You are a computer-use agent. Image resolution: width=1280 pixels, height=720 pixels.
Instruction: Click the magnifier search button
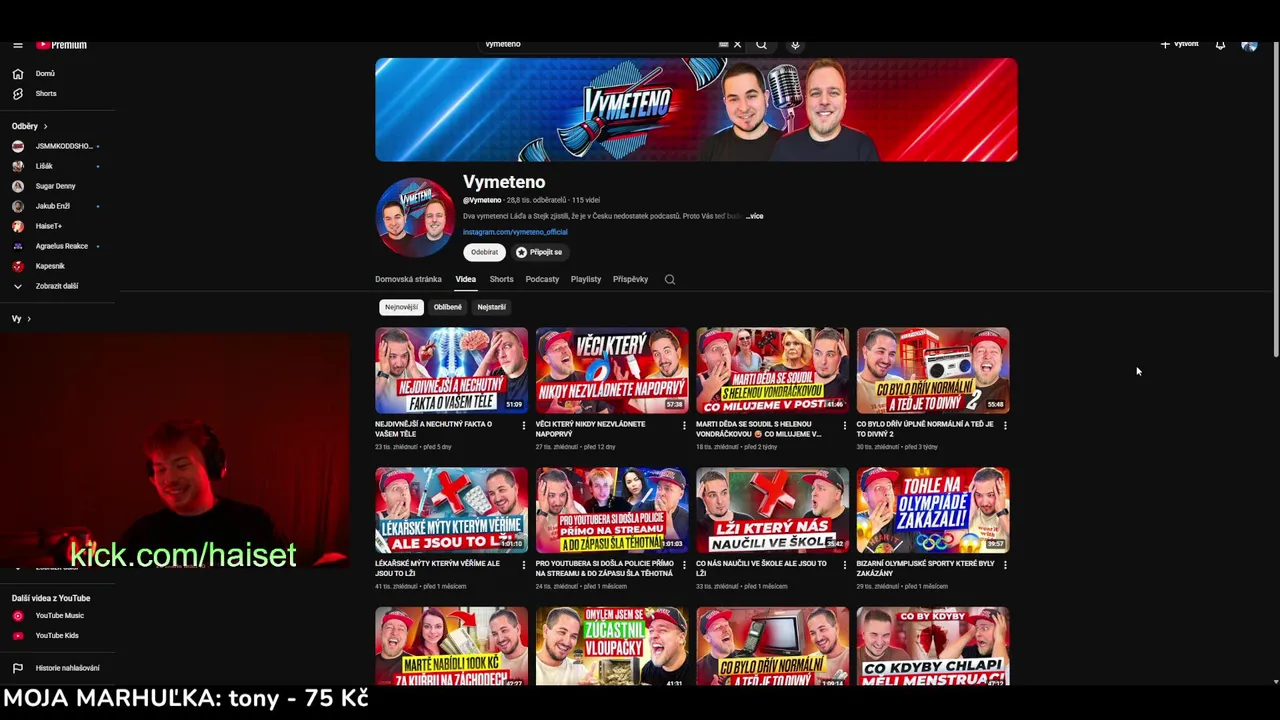tap(761, 44)
